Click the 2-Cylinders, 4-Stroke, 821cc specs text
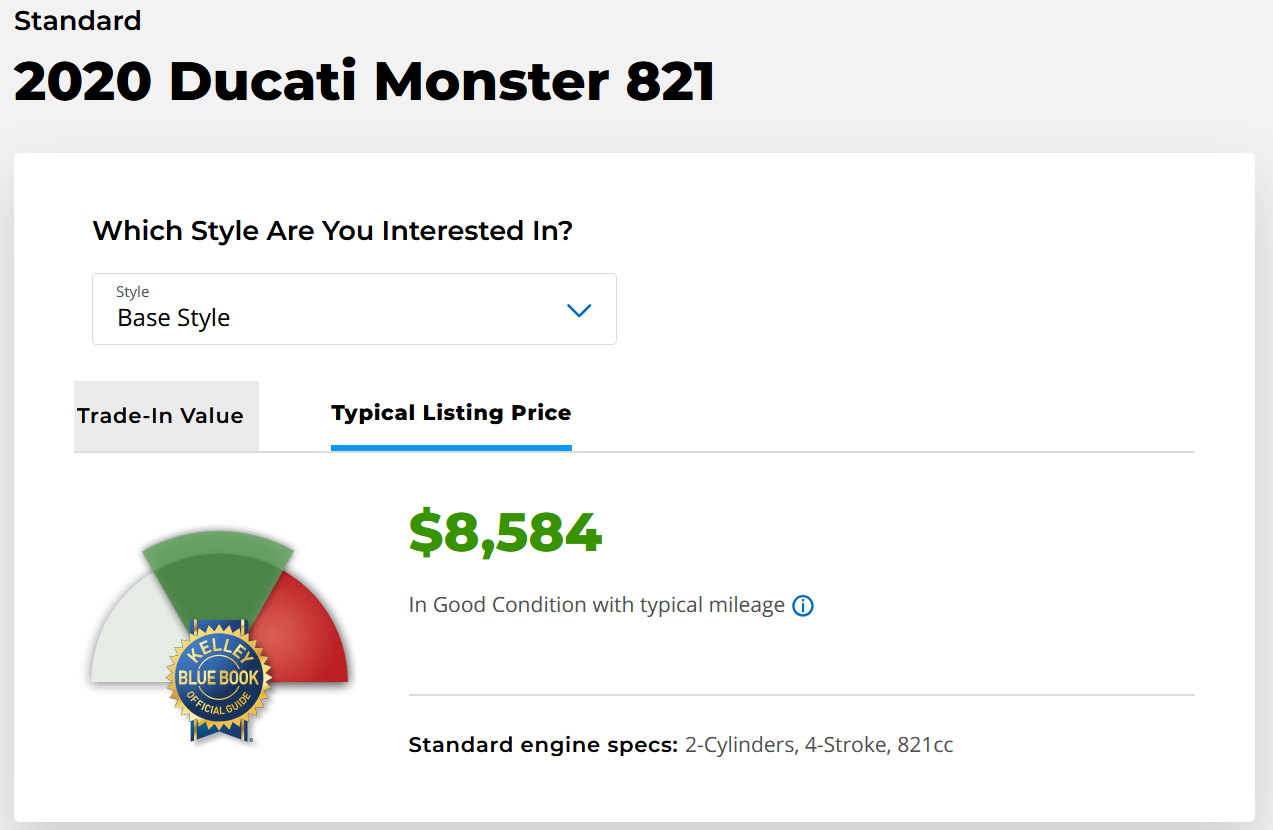 (x=819, y=745)
